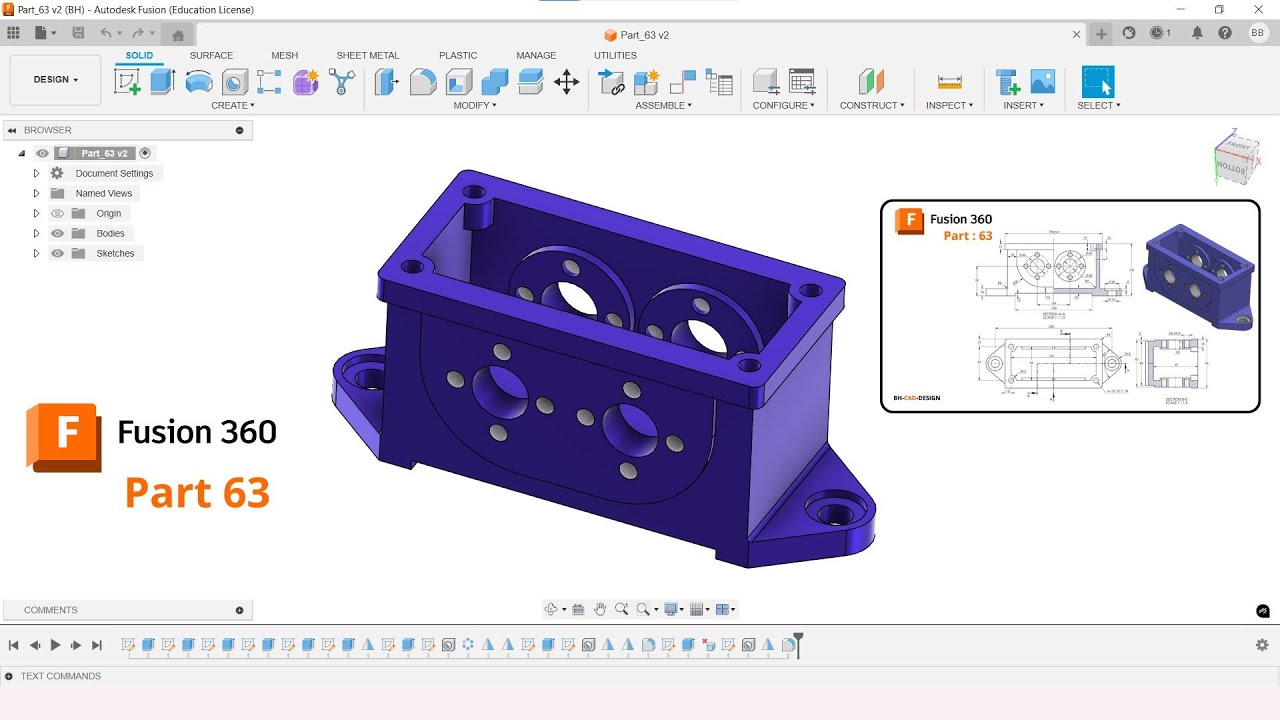
Task: Open the Help question mark icon
Action: pos(1225,33)
